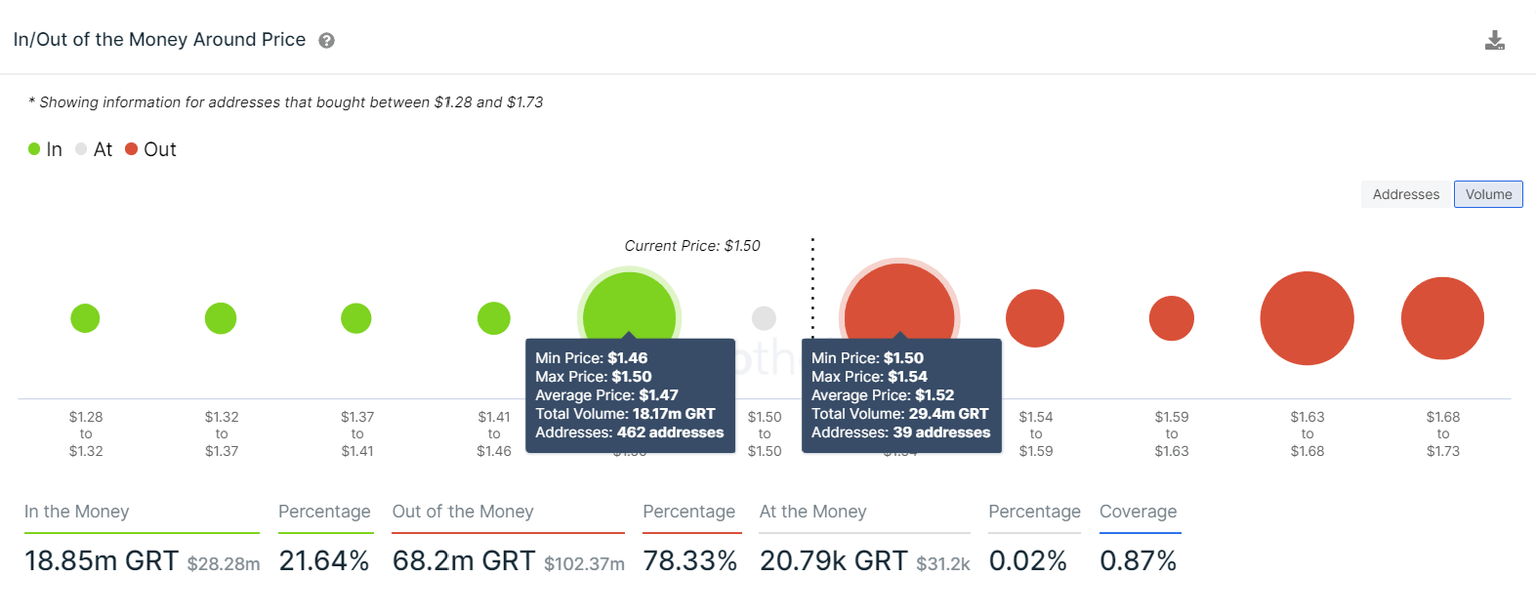This screenshot has height=614, width=1536.
Task: Click the gray at-the-money bubble
Action: click(x=764, y=319)
